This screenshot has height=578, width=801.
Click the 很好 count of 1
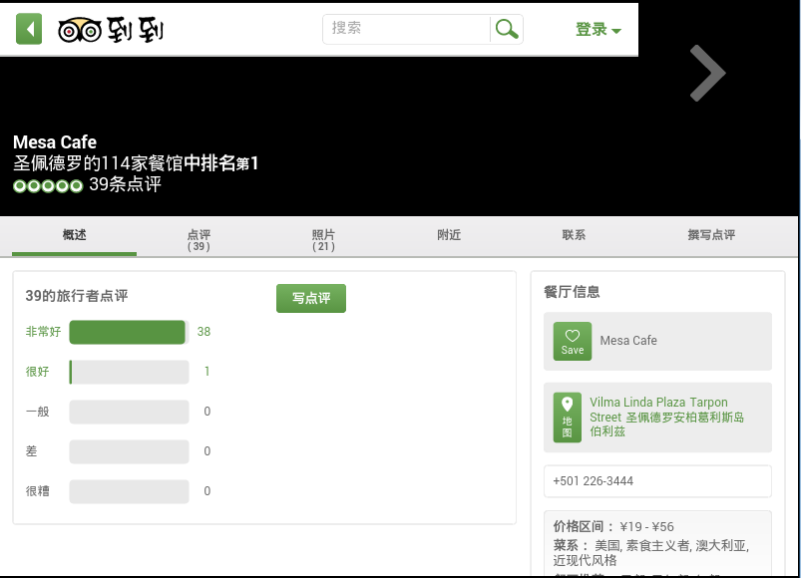(x=207, y=372)
